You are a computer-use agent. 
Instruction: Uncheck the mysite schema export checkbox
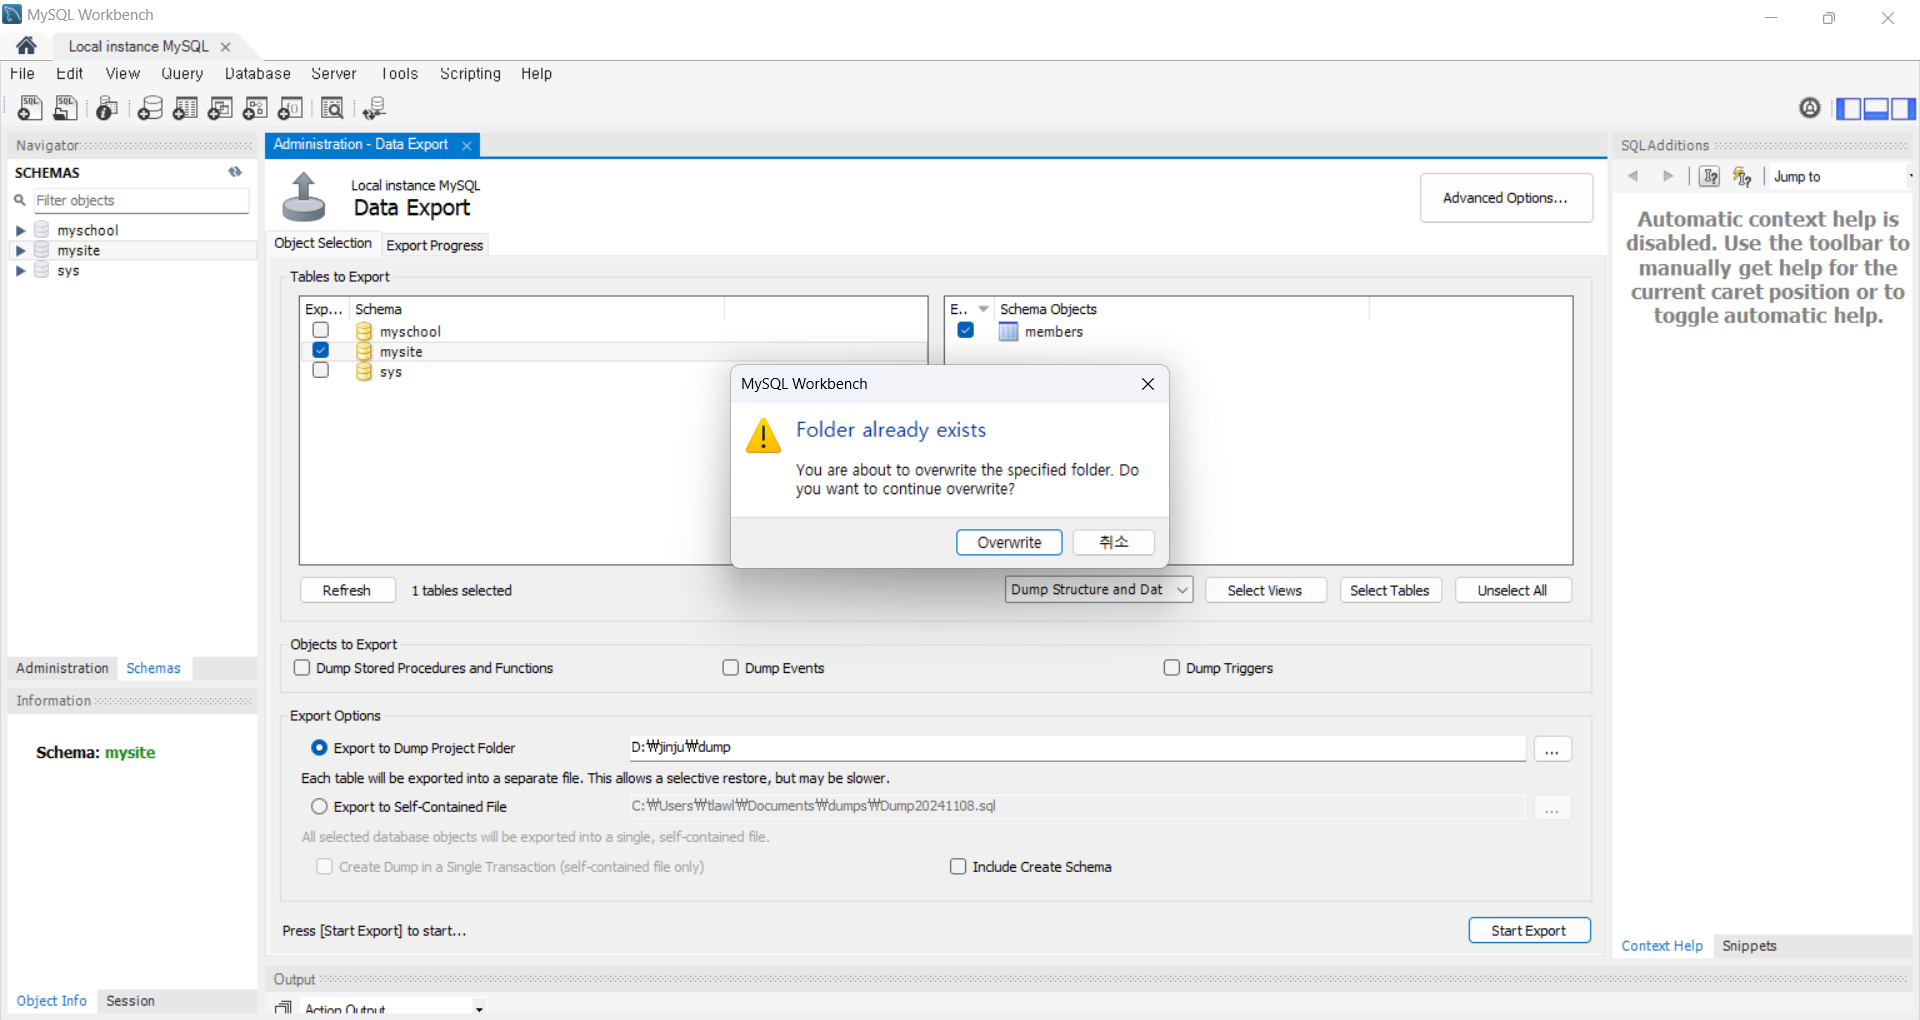(320, 350)
